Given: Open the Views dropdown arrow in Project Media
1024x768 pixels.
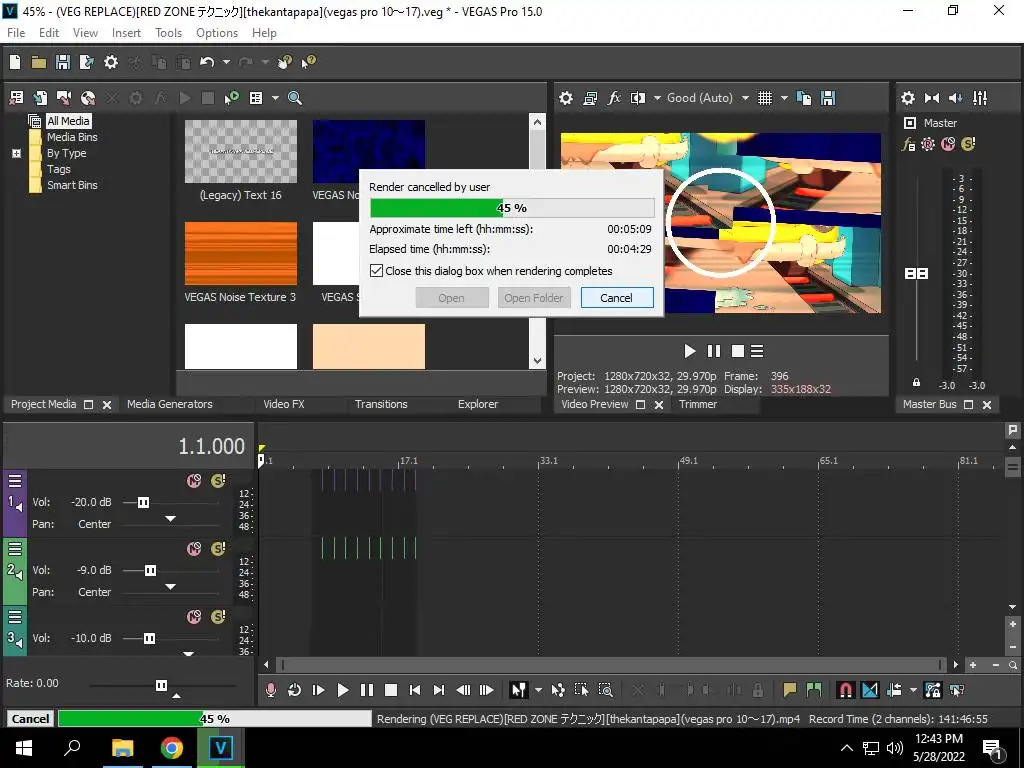Looking at the screenshot, I should [275, 98].
